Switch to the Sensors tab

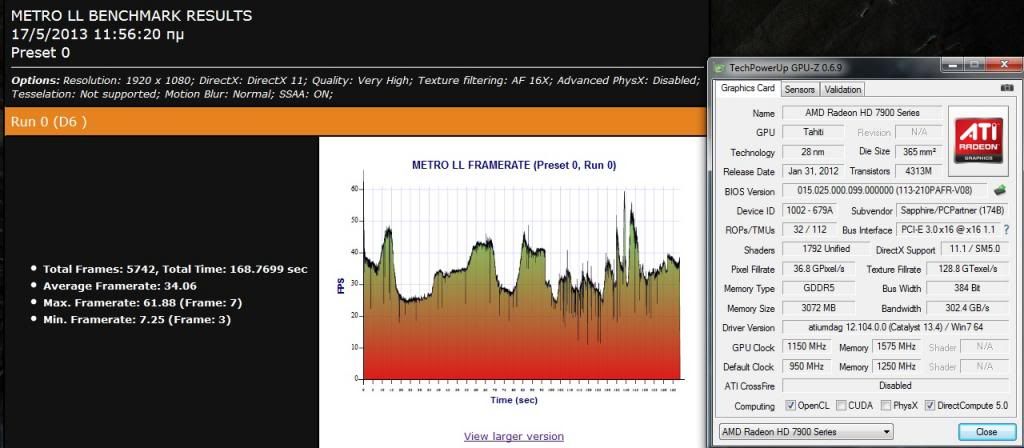pyautogui.click(x=799, y=89)
